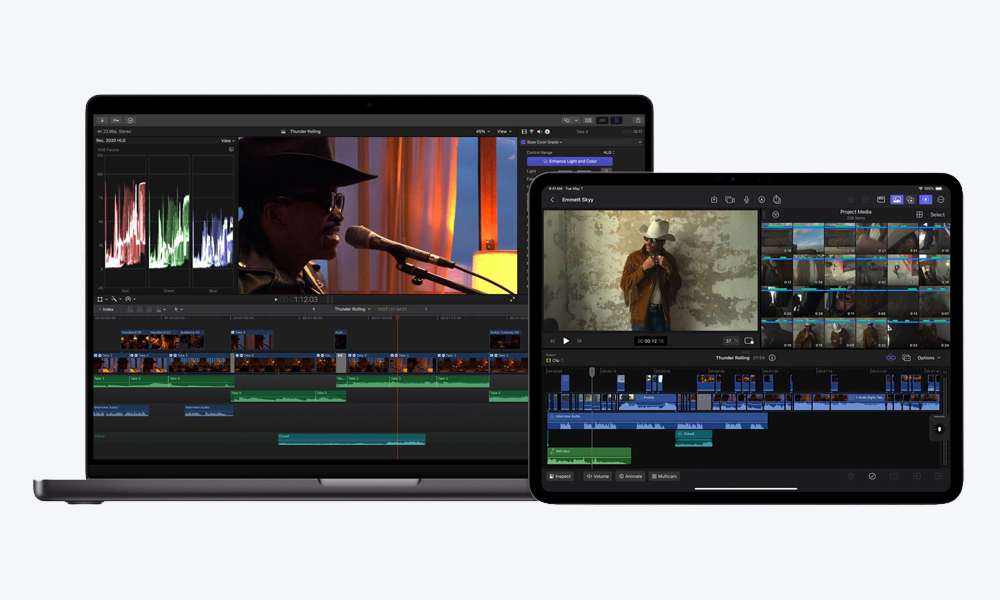Open the Options dropdown above the iPad timeline
Screen dimensions: 1000x600
point(926,357)
